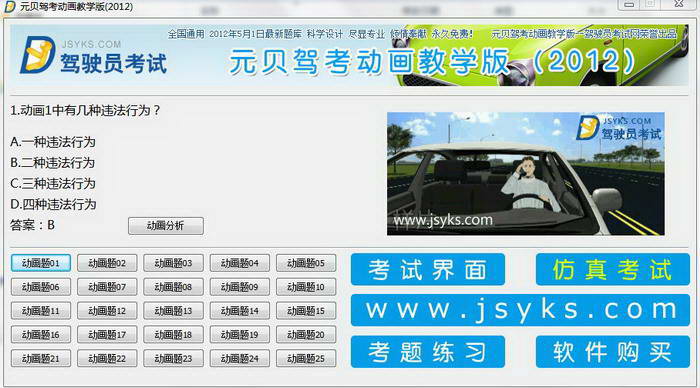
Task: Open animation question 动画题05
Action: (306, 263)
